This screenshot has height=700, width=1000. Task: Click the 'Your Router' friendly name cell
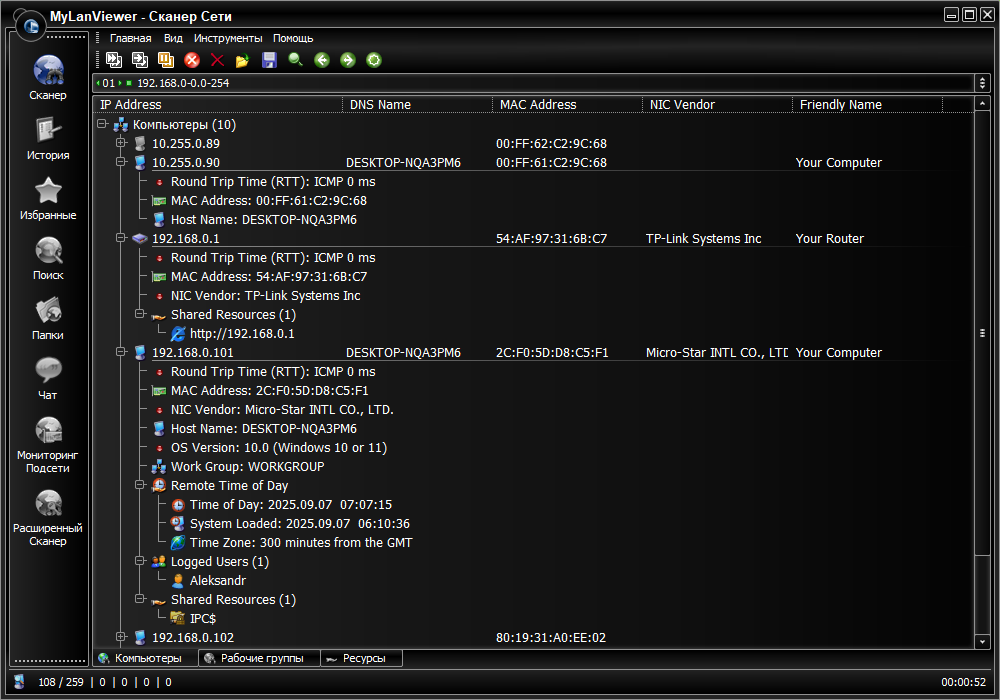point(830,238)
